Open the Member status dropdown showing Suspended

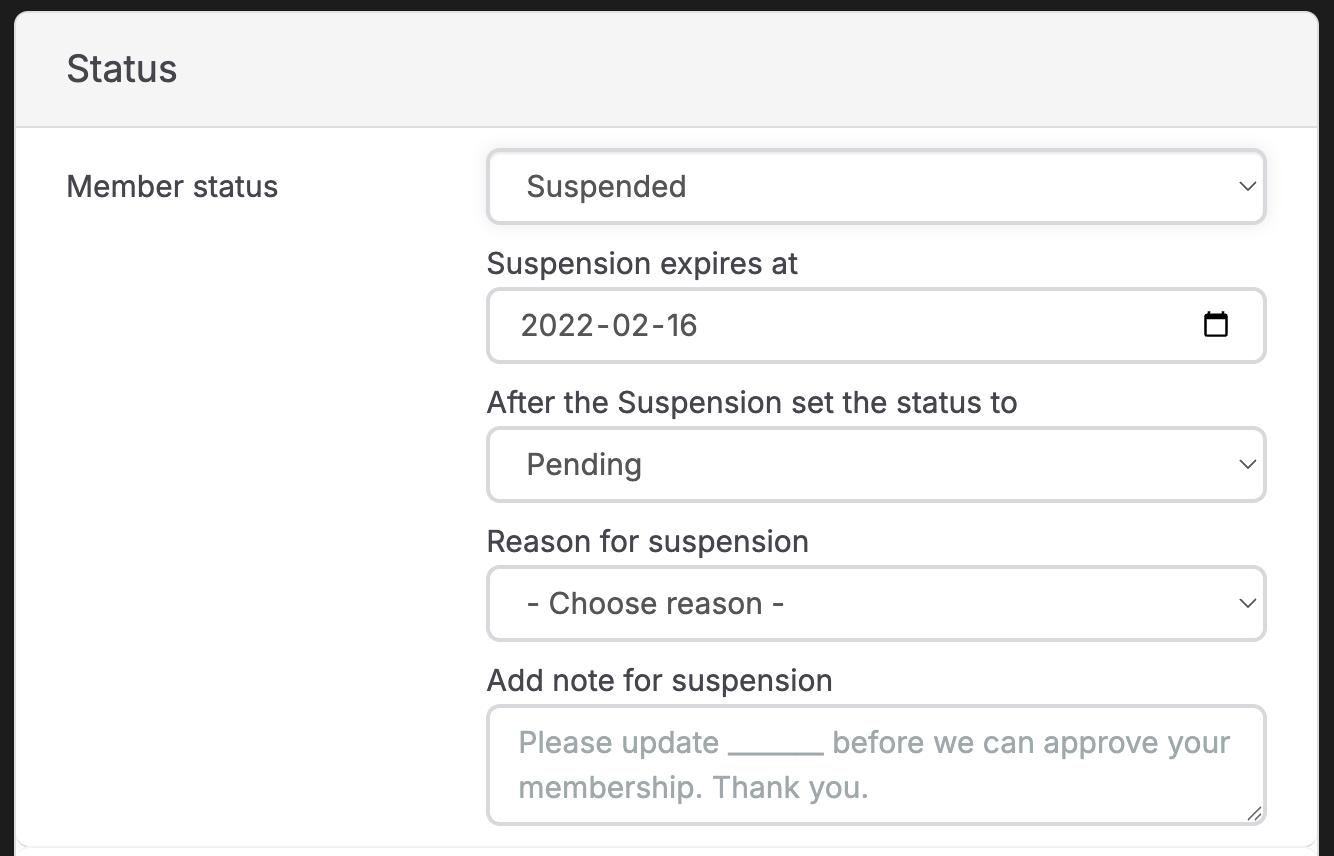[875, 187]
